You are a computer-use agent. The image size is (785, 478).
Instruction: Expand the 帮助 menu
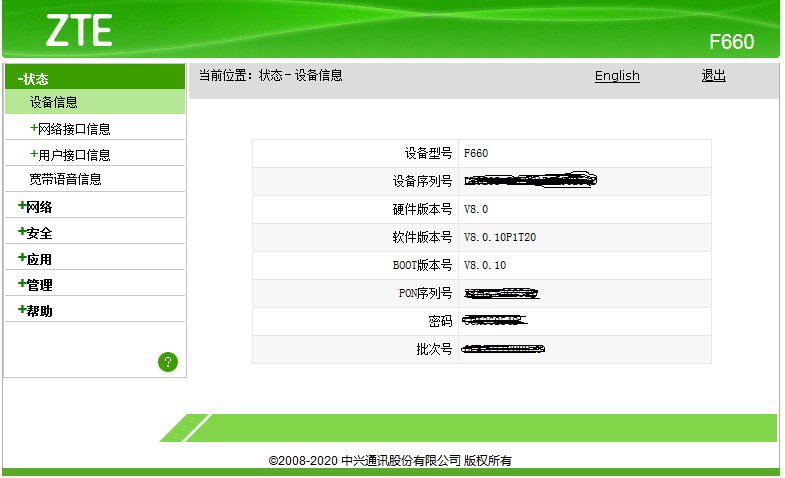coord(35,311)
